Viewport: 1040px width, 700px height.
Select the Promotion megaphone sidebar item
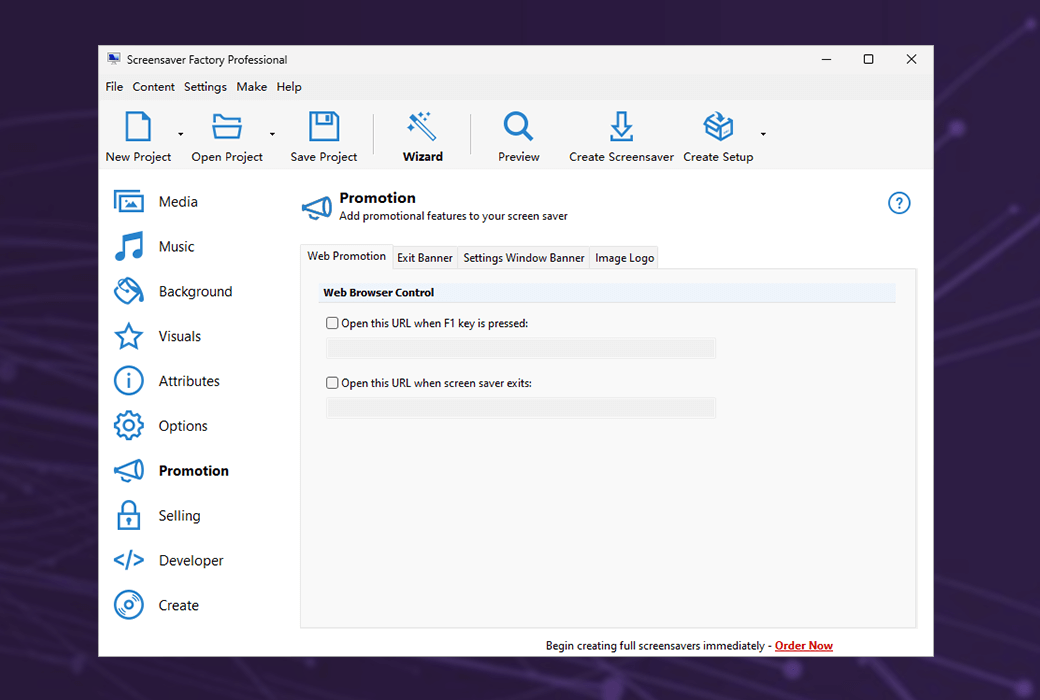click(171, 470)
